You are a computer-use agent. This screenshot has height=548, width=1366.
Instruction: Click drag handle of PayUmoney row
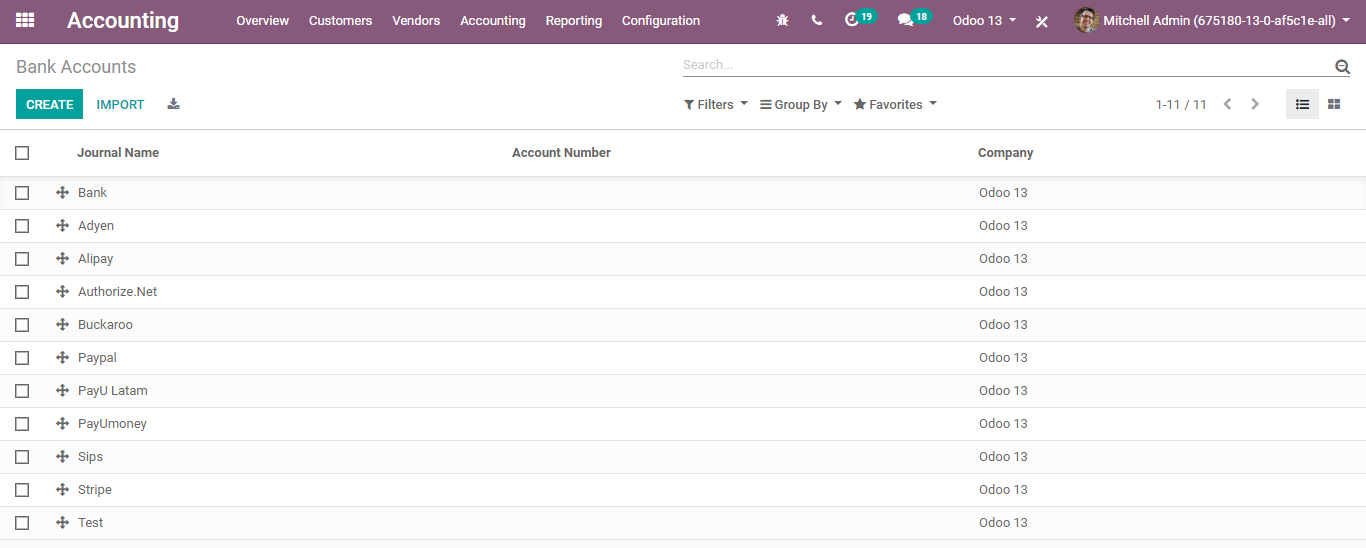(x=62, y=423)
